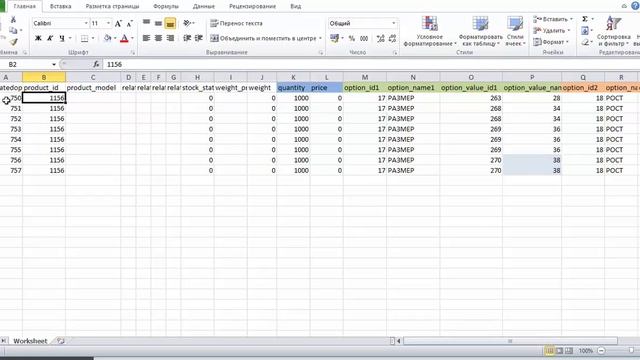
Task: Open the Вид tab
Action: [x=296, y=6]
